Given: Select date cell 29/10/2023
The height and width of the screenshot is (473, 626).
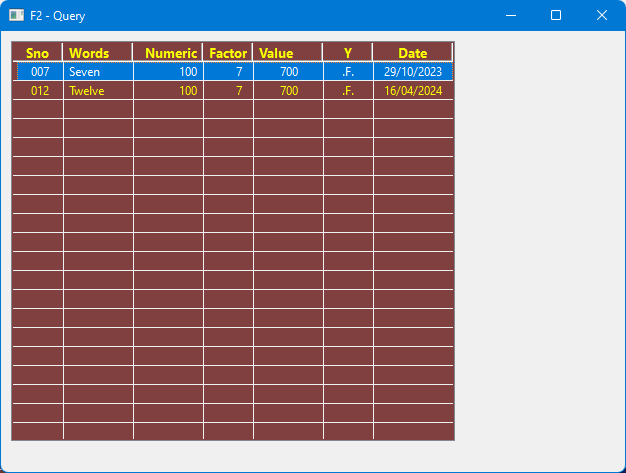Looking at the screenshot, I should [x=412, y=72].
